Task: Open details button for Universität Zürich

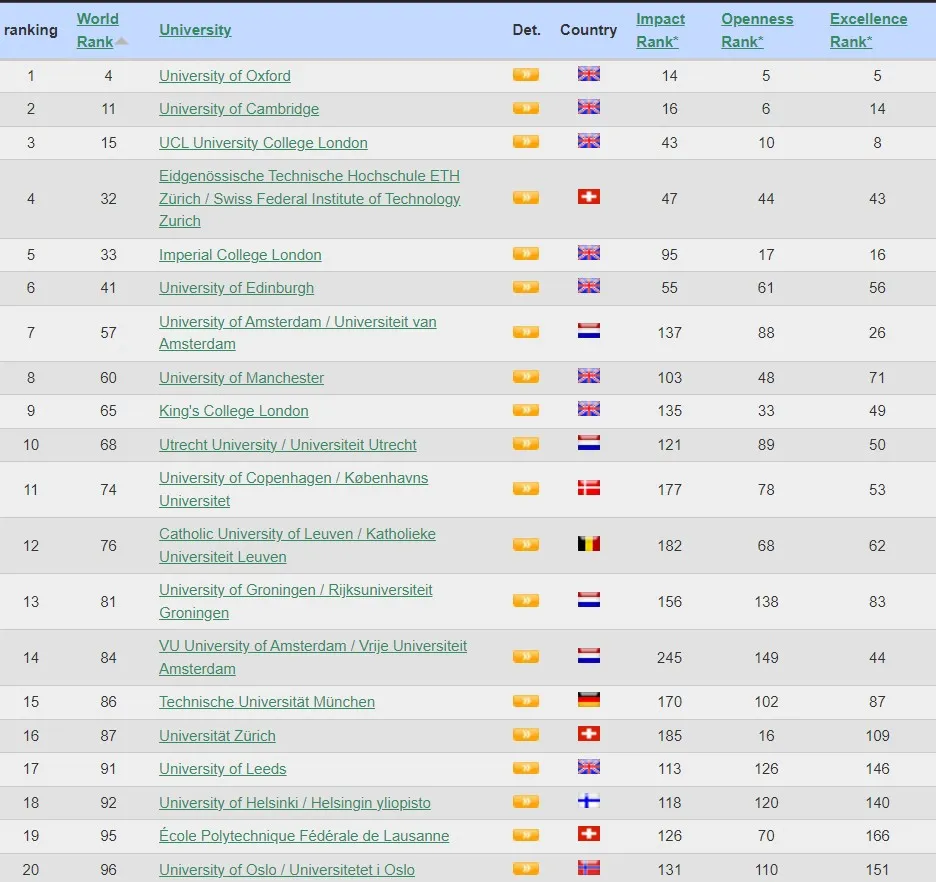Action: (526, 735)
